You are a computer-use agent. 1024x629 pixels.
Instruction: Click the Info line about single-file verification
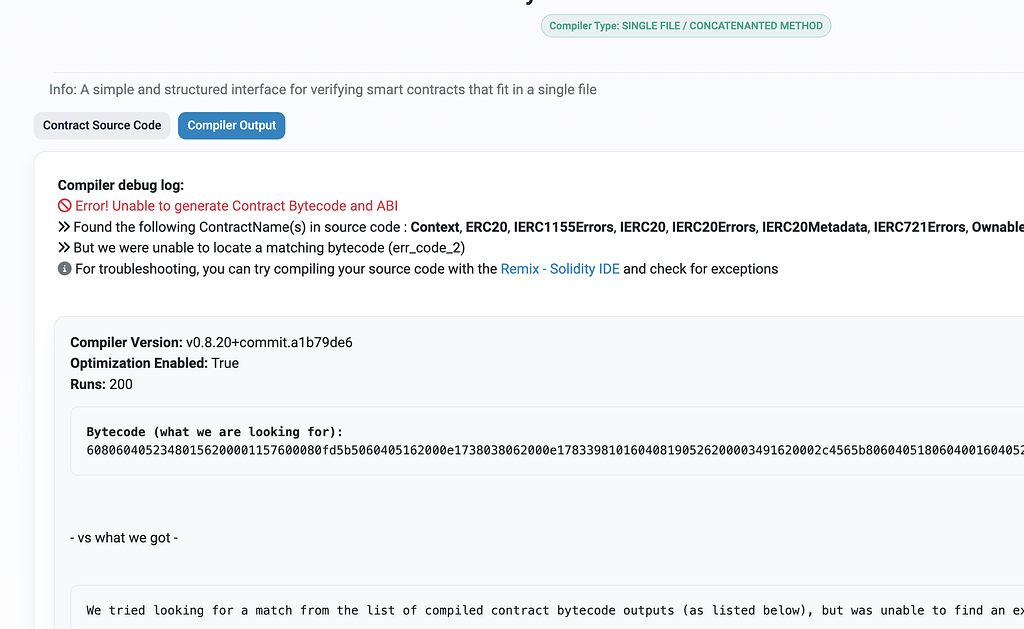323,90
